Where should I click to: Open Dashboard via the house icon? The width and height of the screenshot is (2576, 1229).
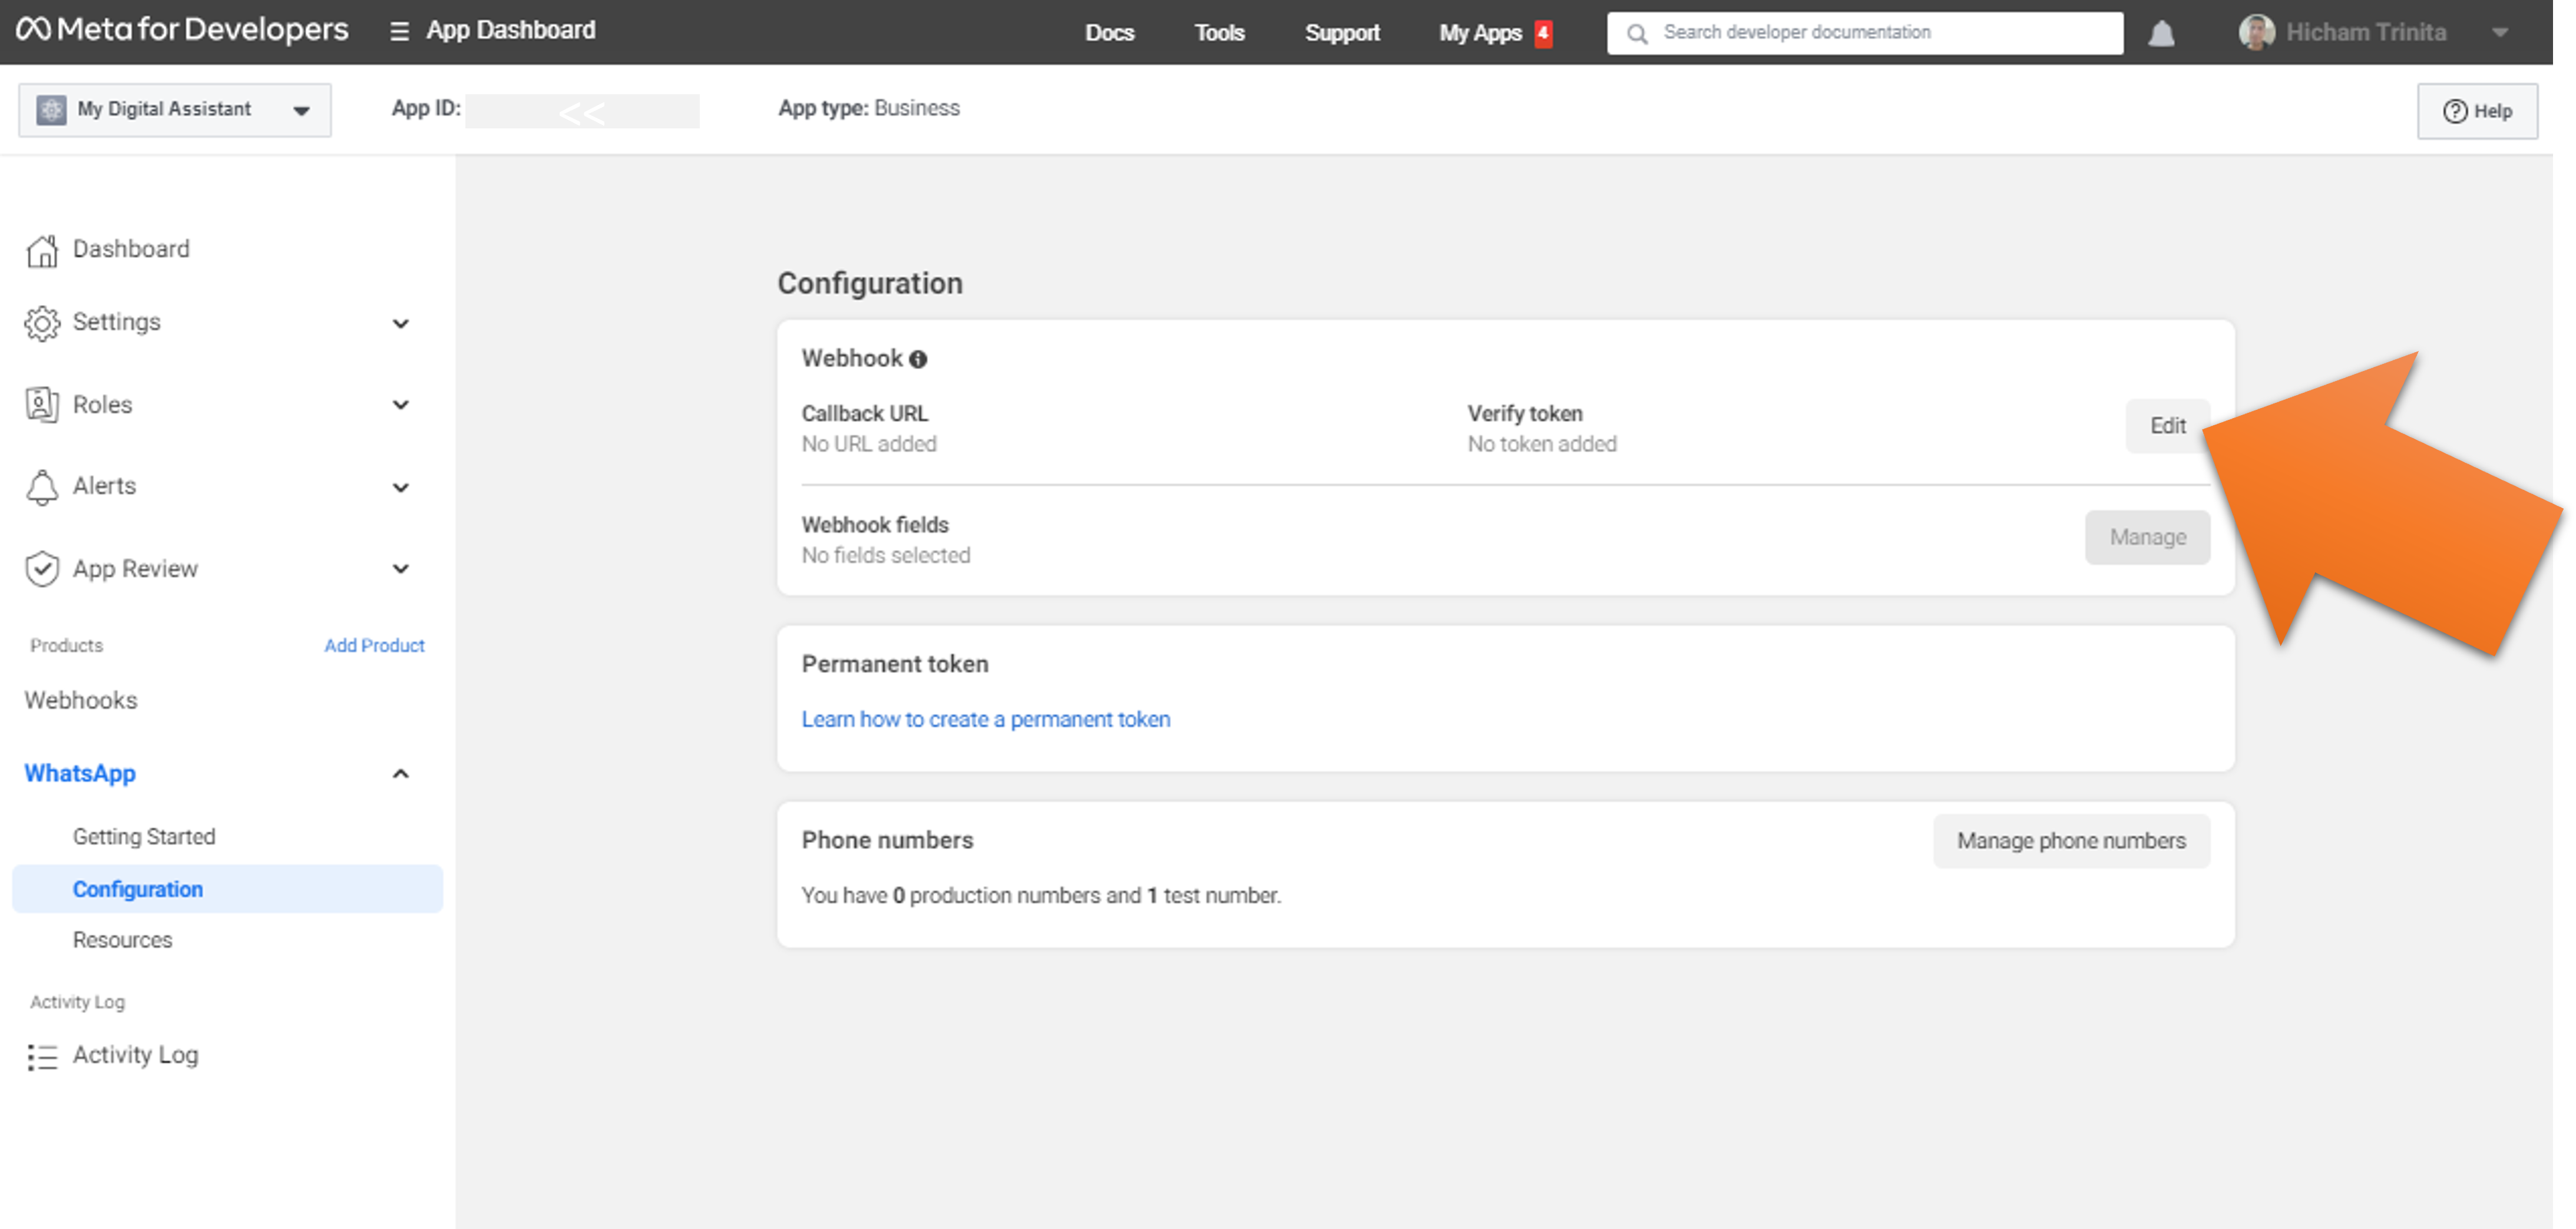(x=42, y=250)
